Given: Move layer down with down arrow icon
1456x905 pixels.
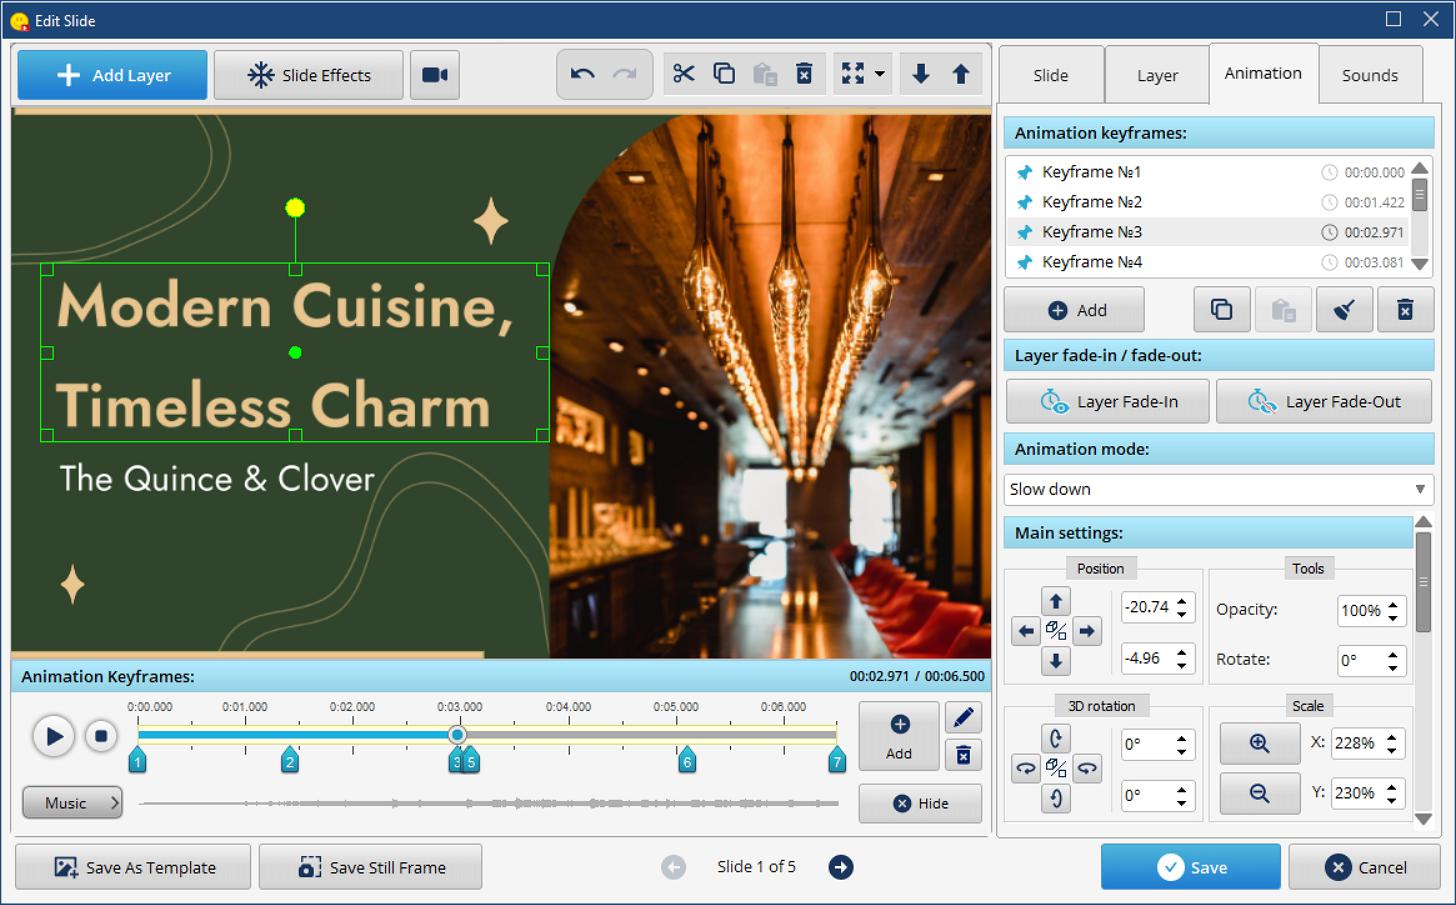Looking at the screenshot, I should click(921, 74).
